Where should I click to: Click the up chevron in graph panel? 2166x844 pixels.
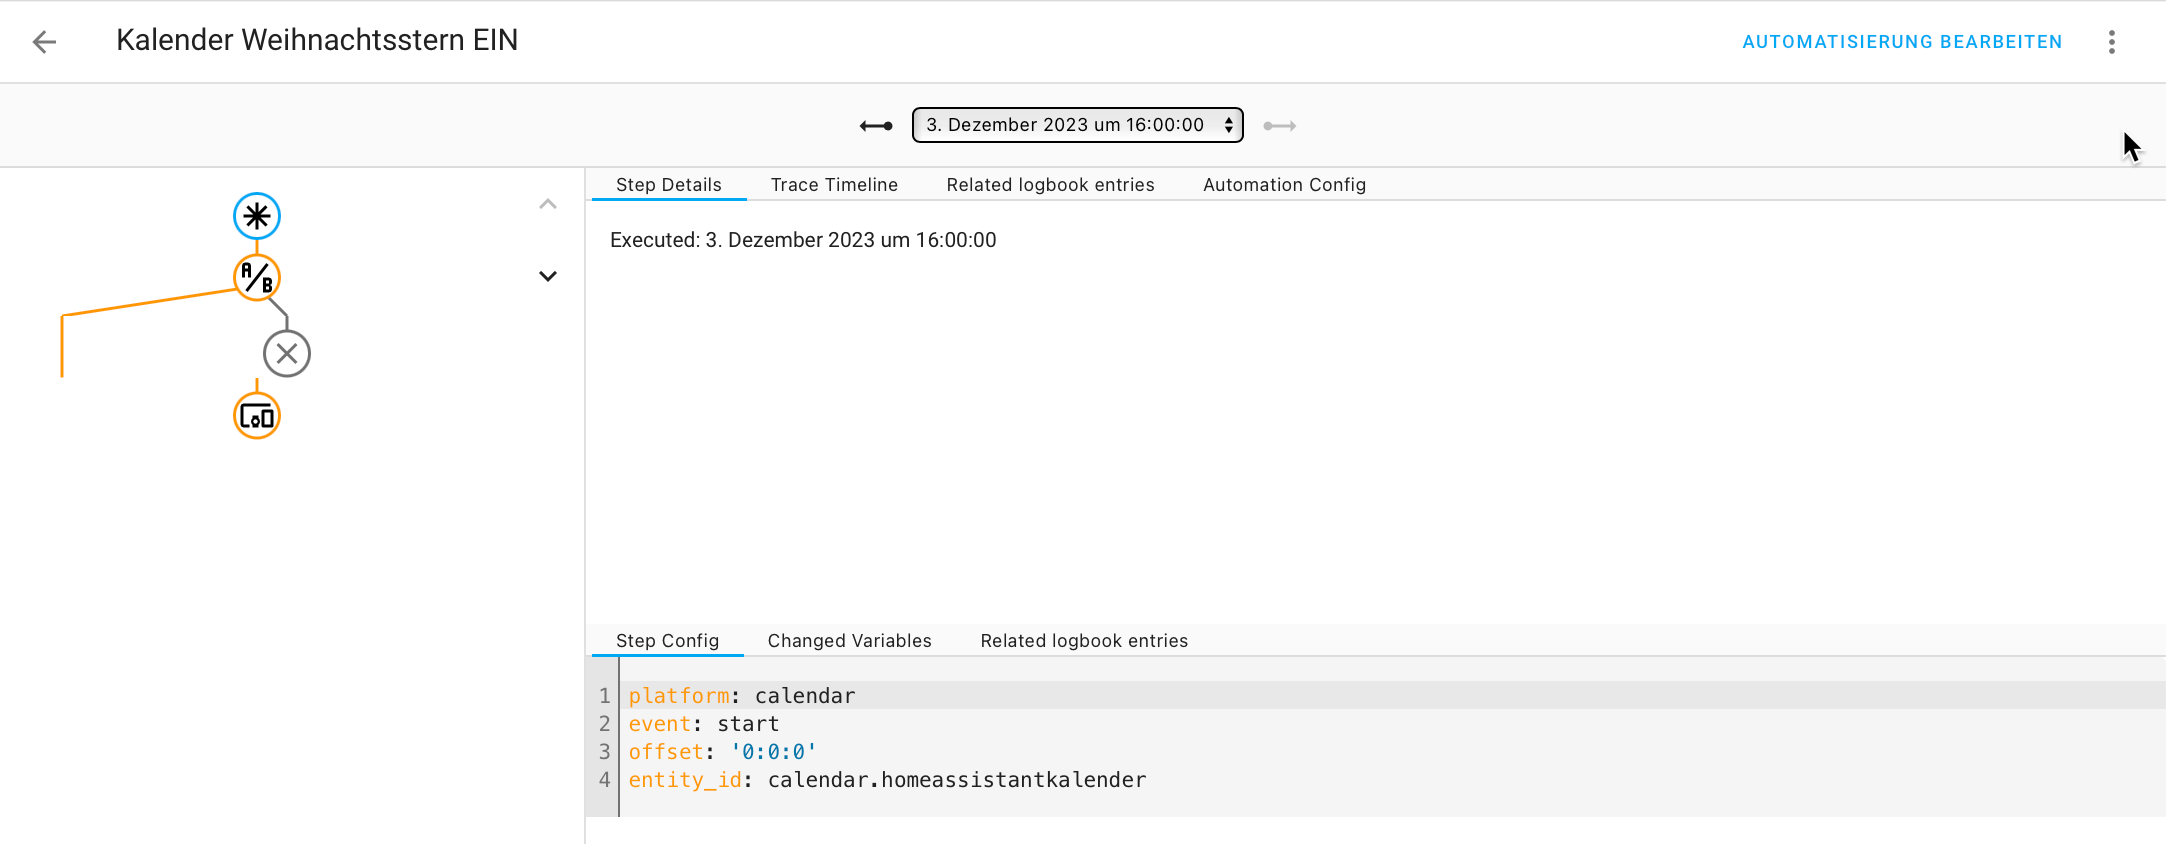tap(547, 204)
